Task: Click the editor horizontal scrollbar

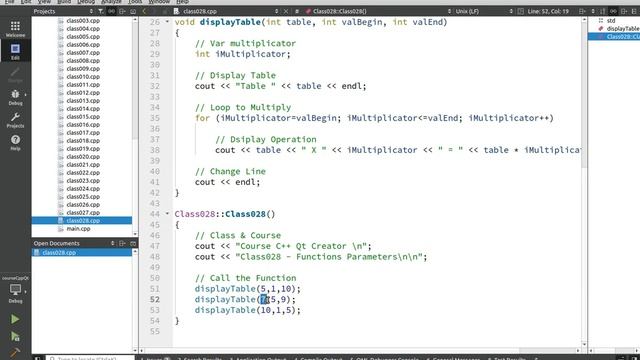Action: pos(359,351)
